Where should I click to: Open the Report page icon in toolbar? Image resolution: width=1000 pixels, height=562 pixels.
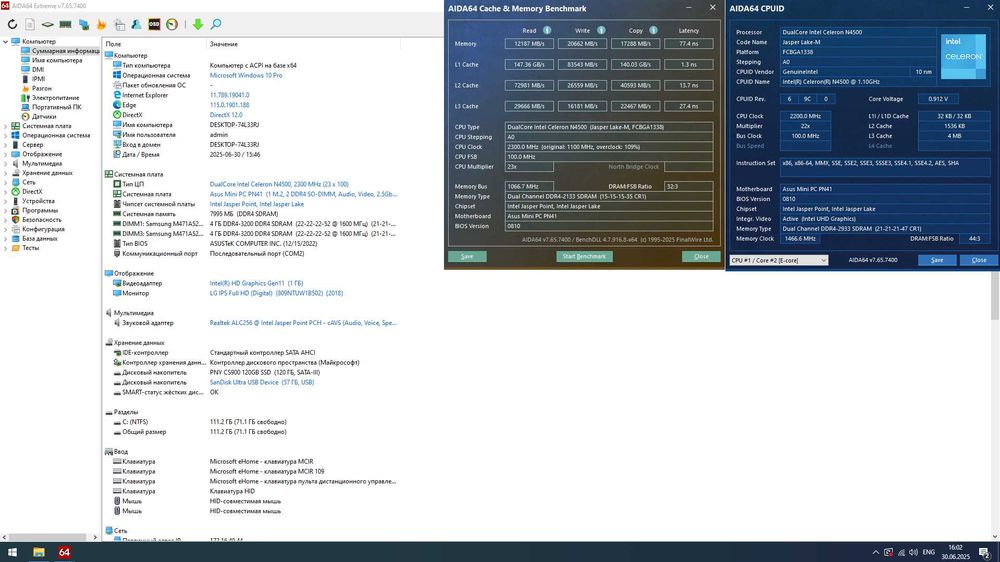coord(30,24)
